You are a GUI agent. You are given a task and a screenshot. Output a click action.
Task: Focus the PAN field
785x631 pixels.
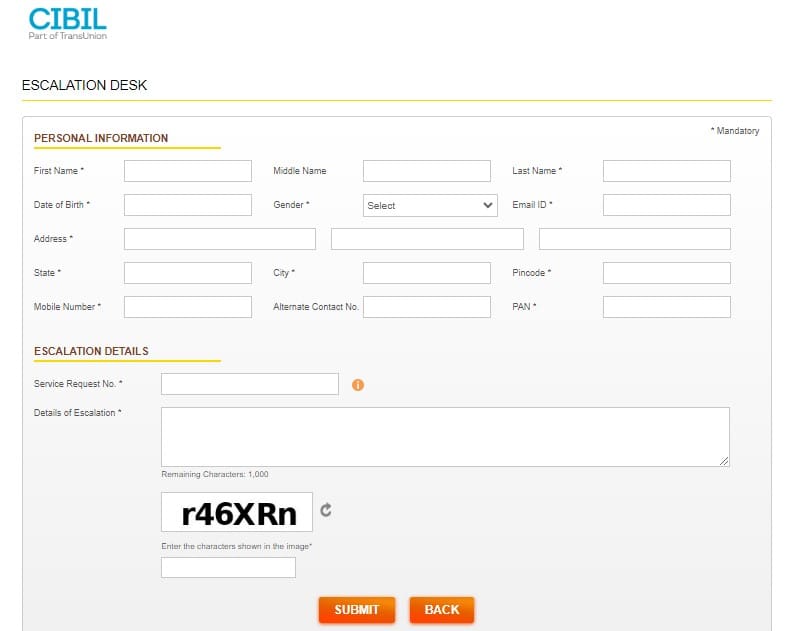[666, 307]
